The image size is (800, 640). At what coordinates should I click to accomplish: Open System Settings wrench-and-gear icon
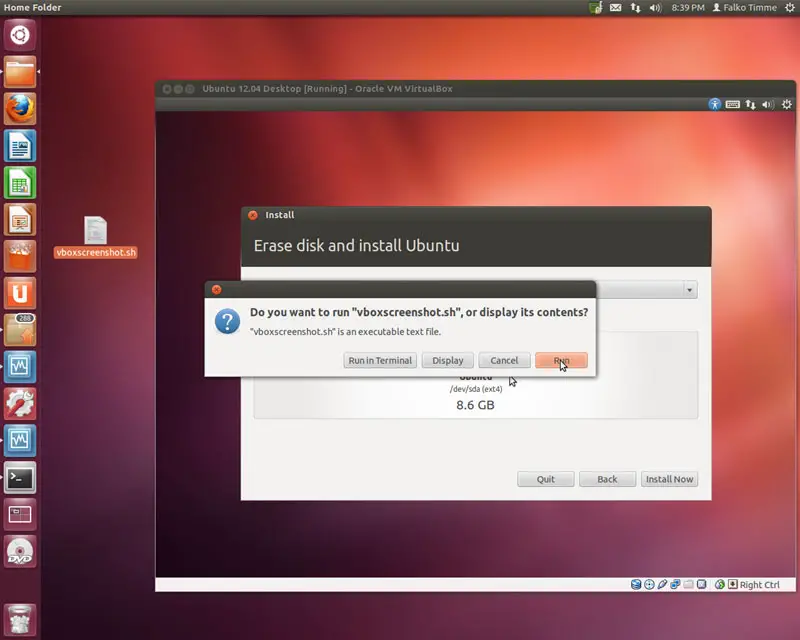click(20, 403)
